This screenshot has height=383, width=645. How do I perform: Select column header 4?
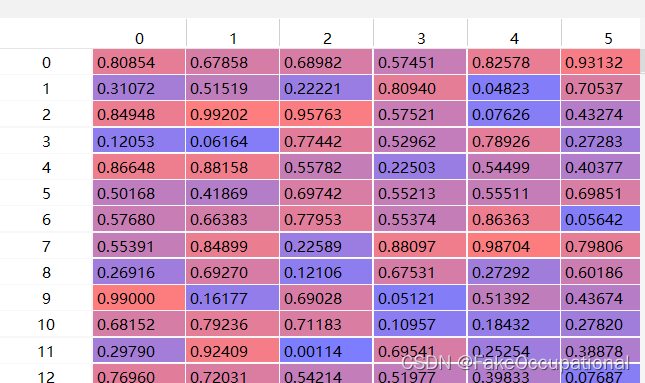point(514,34)
